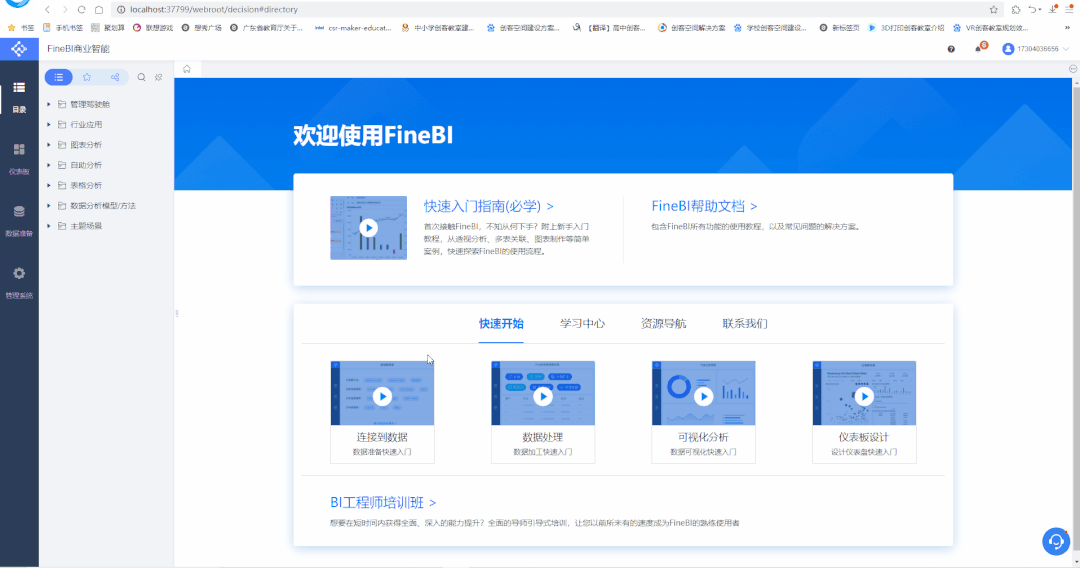1080x568 pixels.
Task: Expand the 数据分析模型/方法 folder arrow
Action: point(49,206)
